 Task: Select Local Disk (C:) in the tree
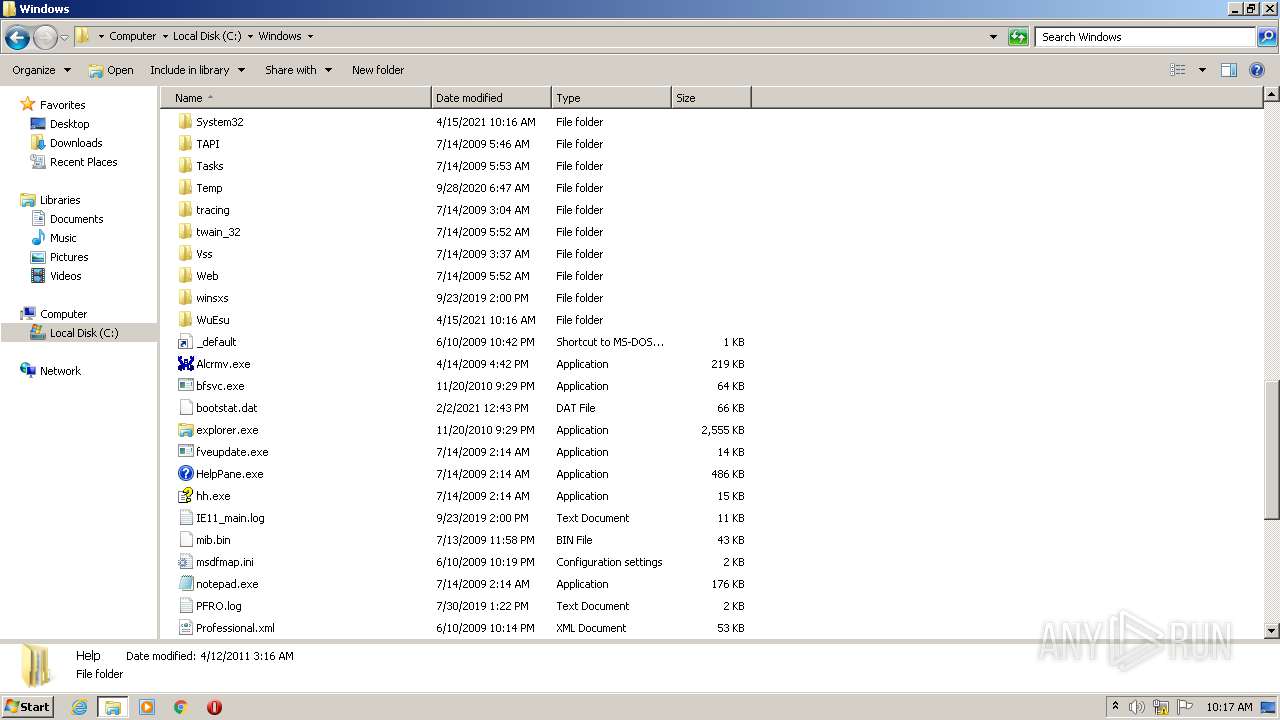[83, 333]
